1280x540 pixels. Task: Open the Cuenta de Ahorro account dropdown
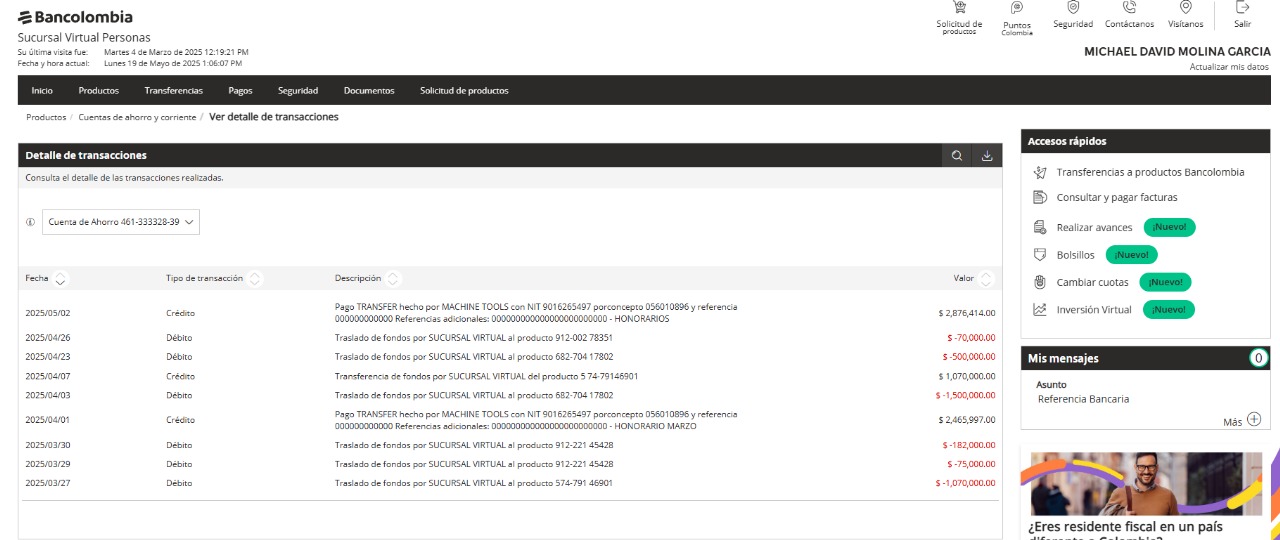coord(121,221)
